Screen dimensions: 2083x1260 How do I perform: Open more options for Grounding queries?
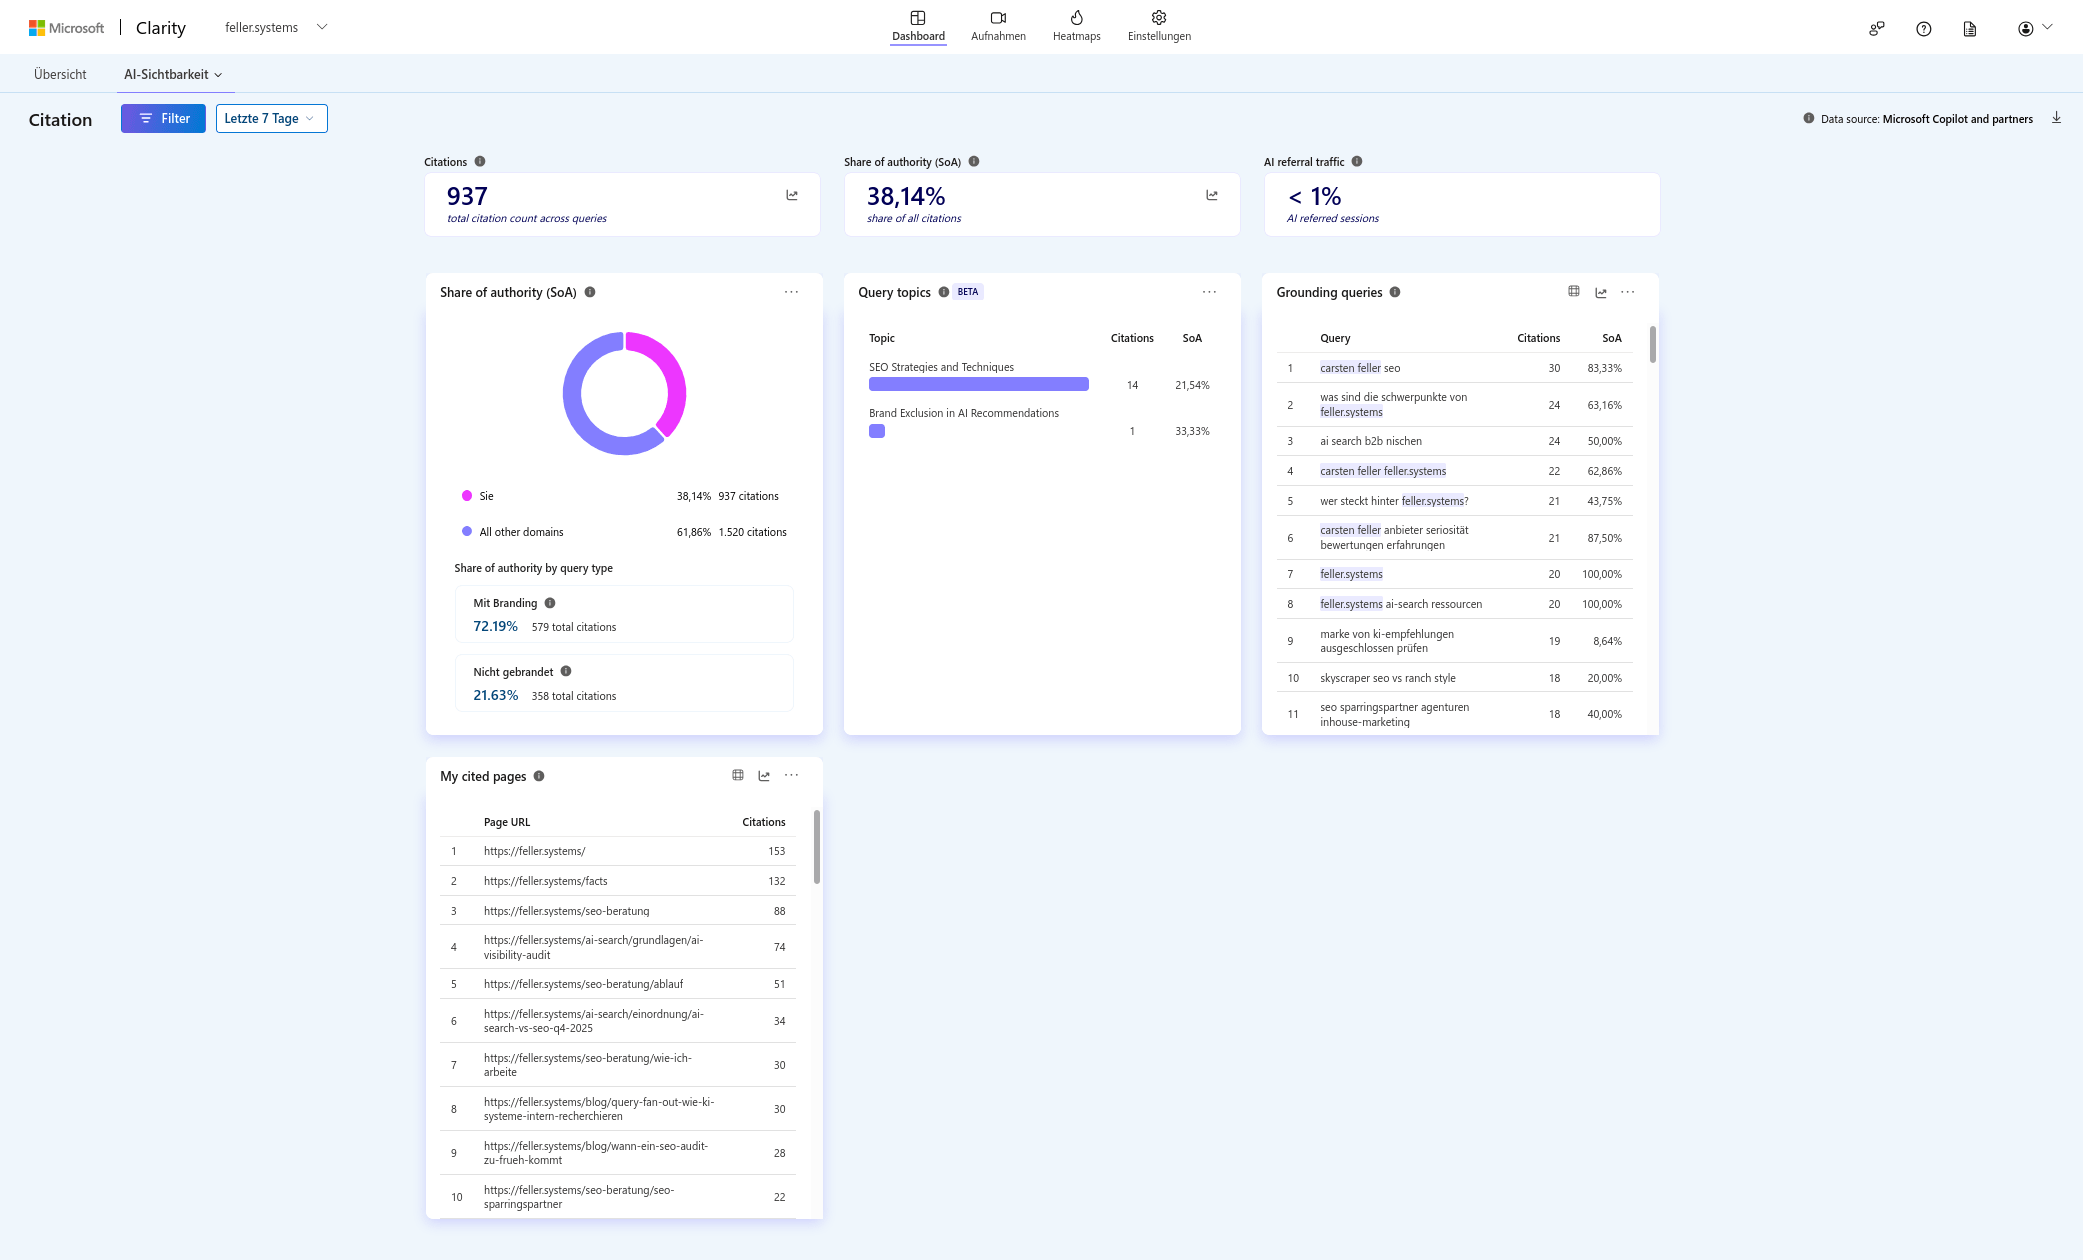click(x=1628, y=292)
